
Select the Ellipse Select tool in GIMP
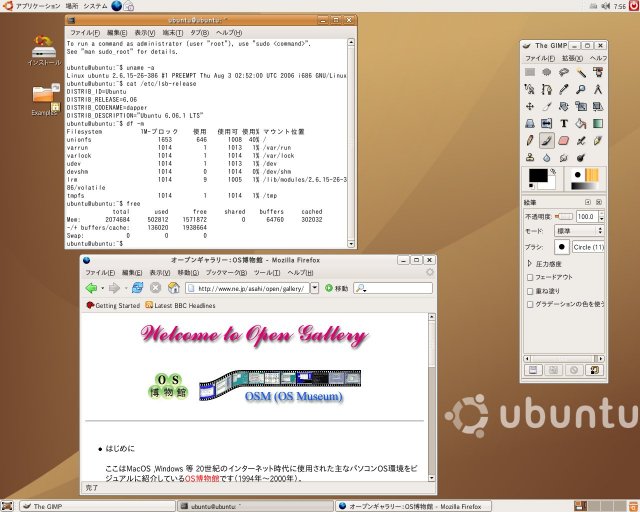tap(547, 72)
